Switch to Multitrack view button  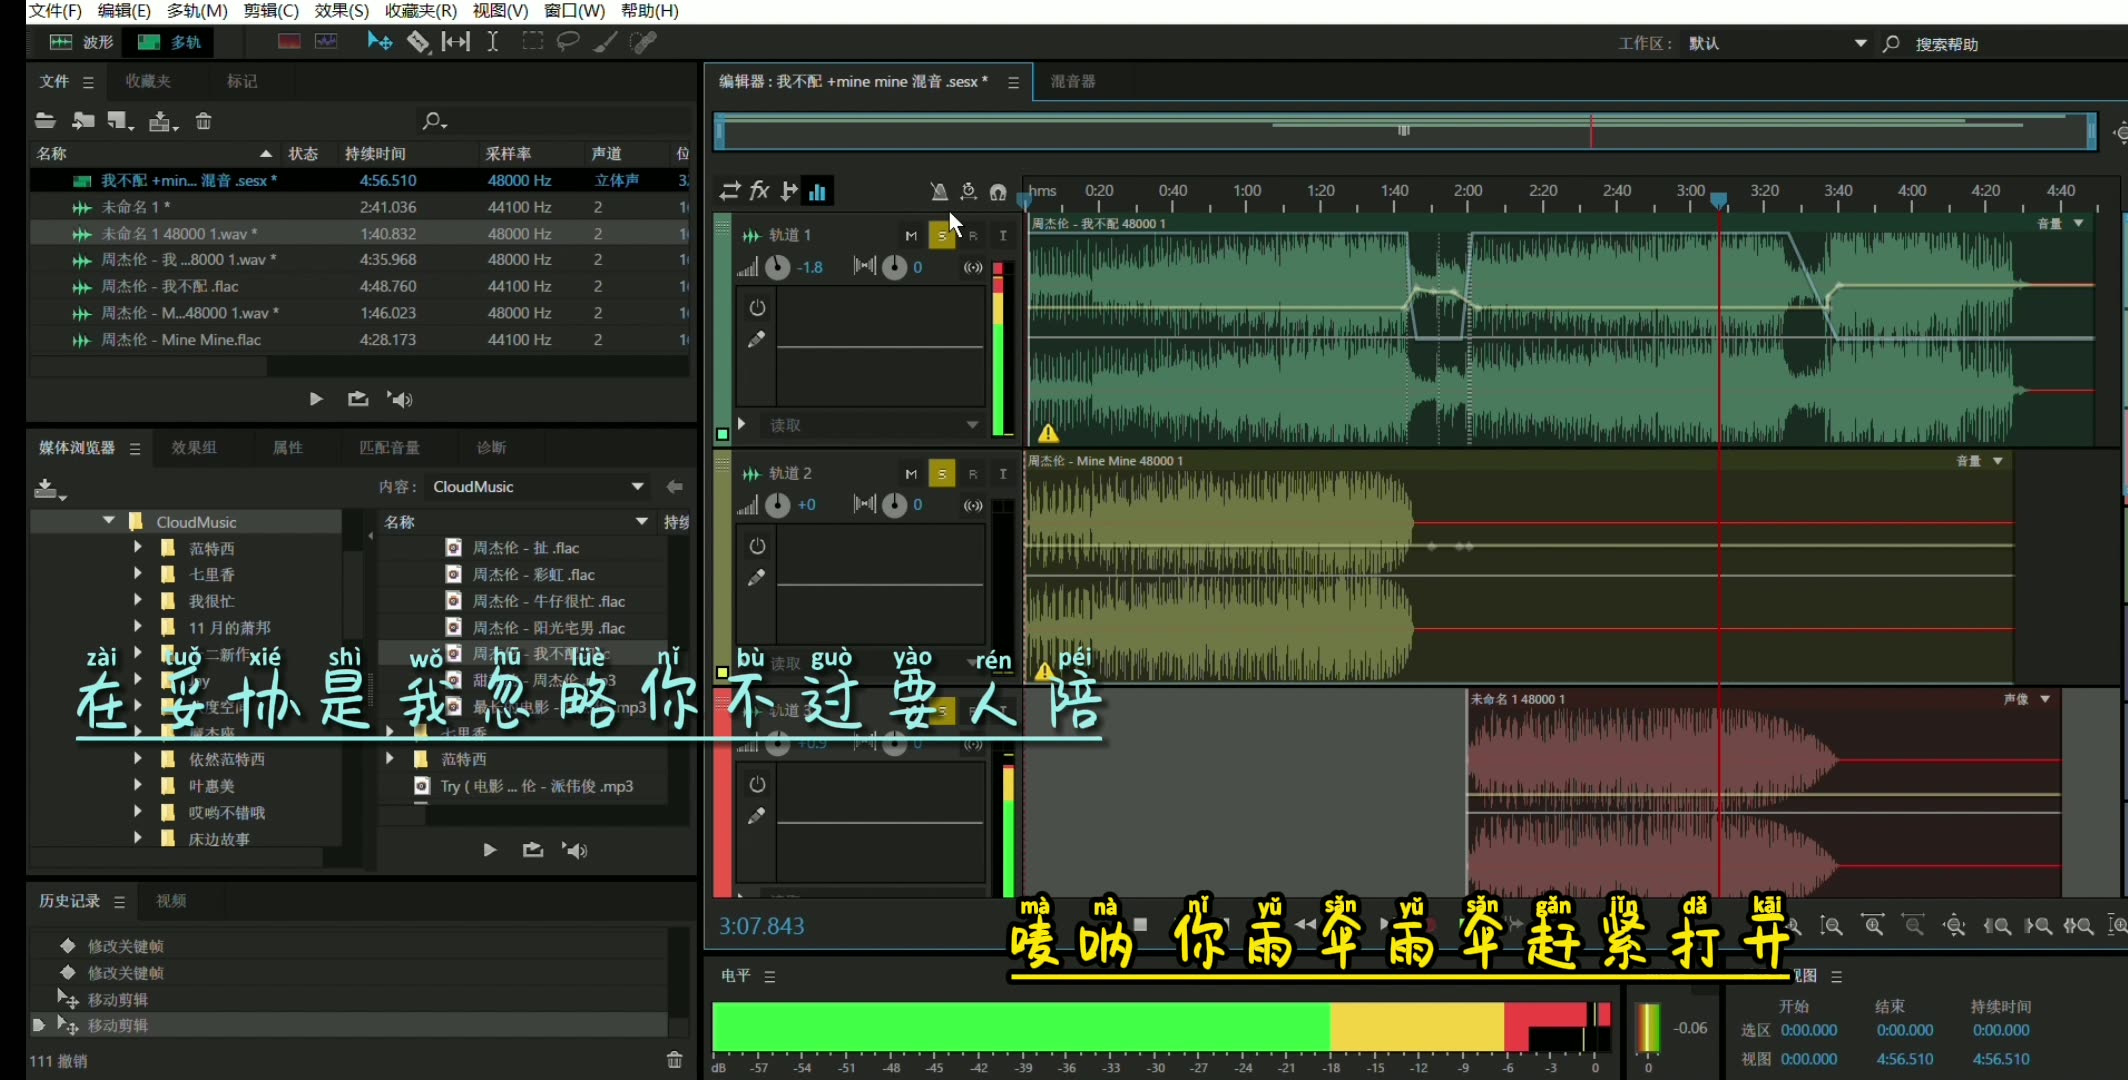pyautogui.click(x=169, y=42)
